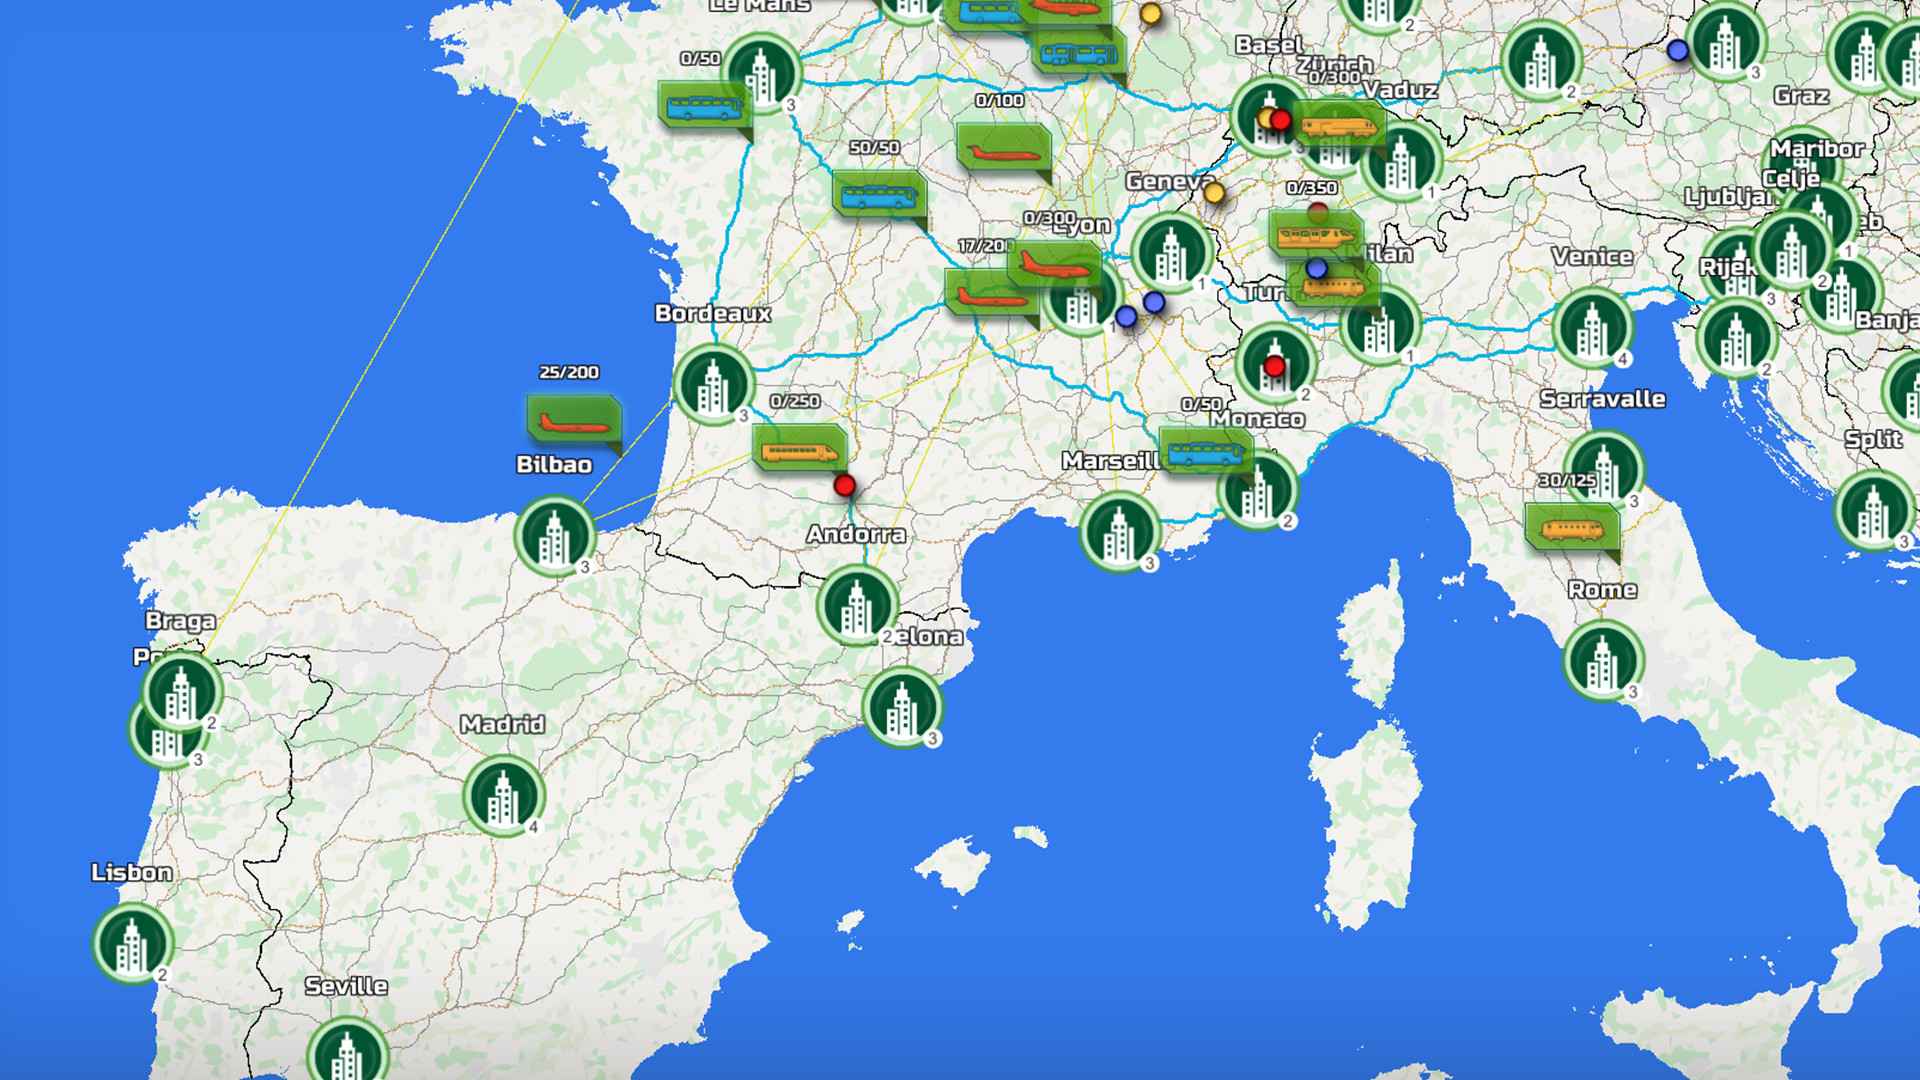Open the Bordeaux city menu
This screenshot has height=1080, width=1920.
click(x=713, y=387)
